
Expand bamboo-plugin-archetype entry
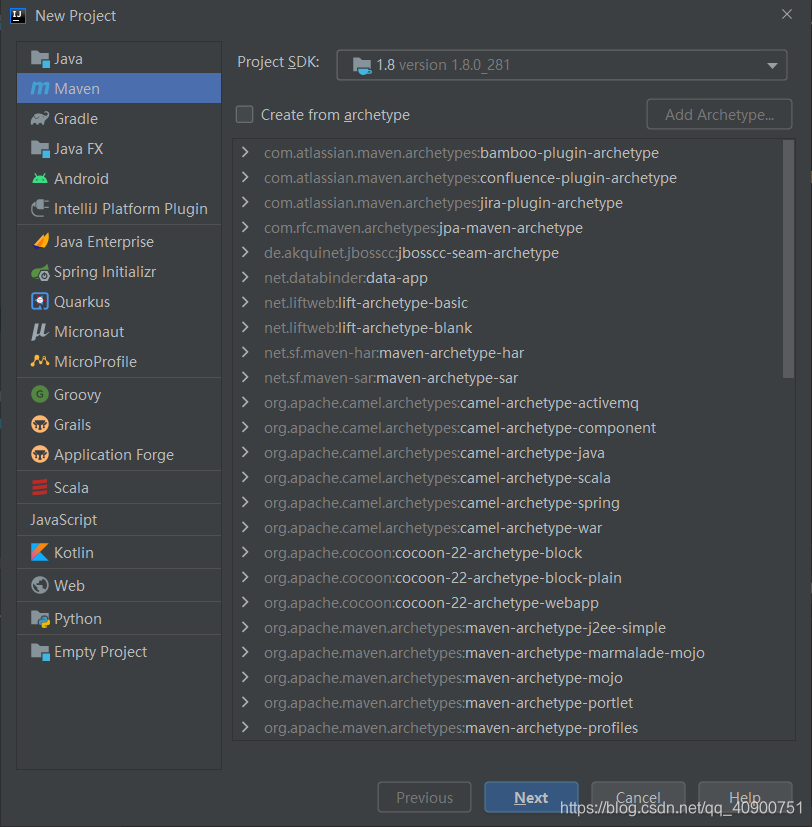tap(245, 152)
